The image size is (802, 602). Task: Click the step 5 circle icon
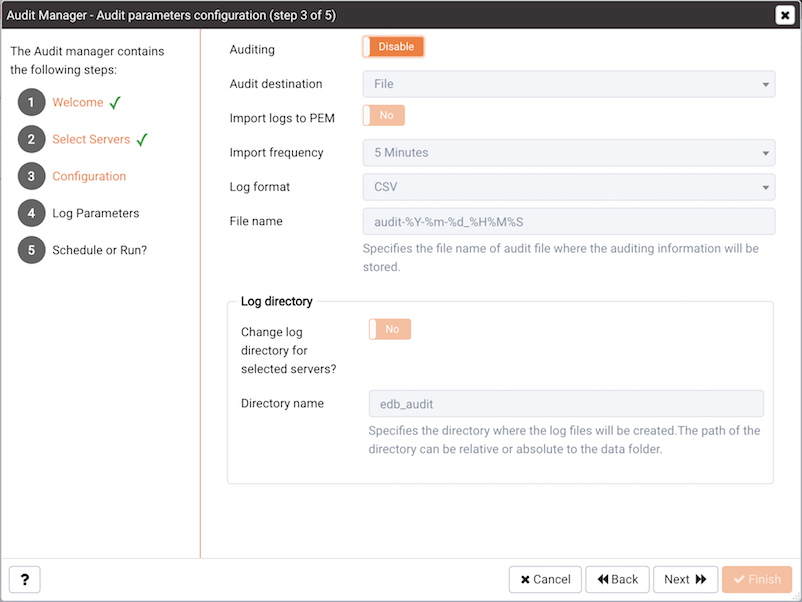click(x=31, y=250)
